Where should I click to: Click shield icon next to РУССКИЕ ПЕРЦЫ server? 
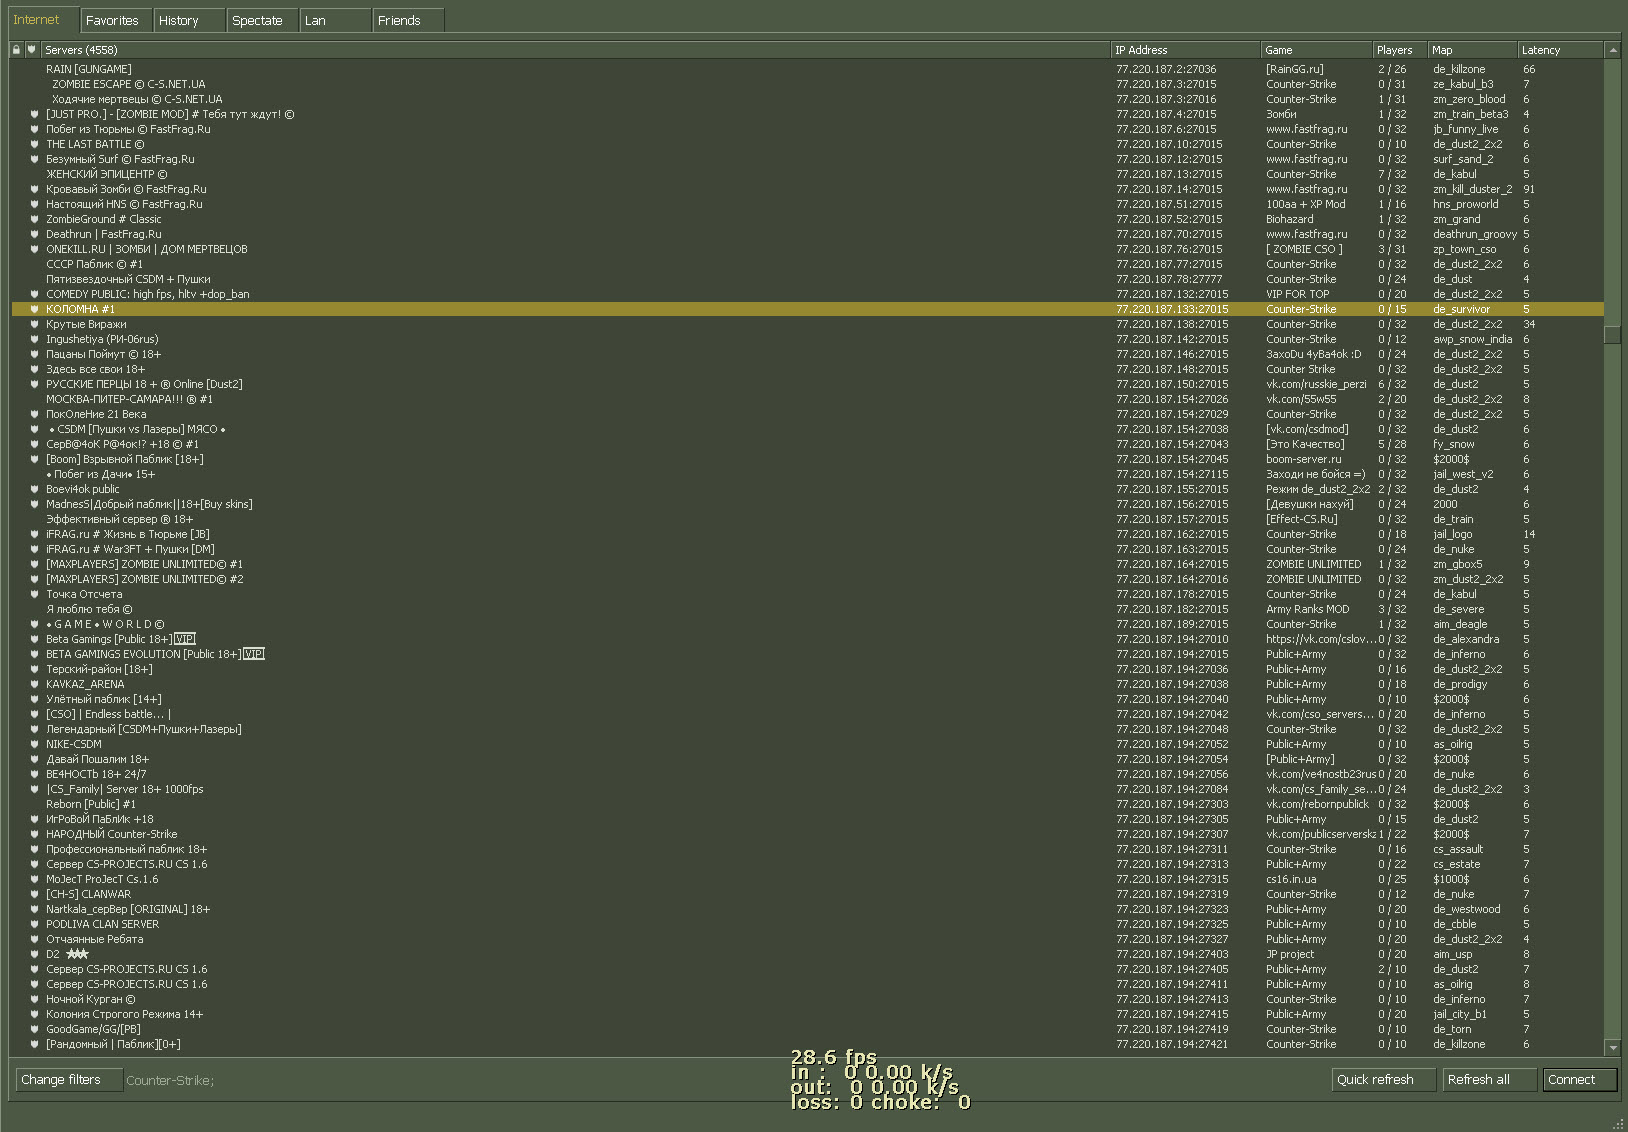34,384
